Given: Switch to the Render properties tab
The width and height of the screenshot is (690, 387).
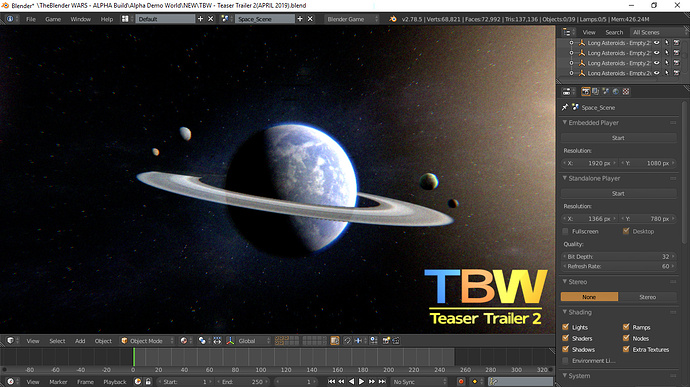Looking at the screenshot, I should [x=586, y=92].
